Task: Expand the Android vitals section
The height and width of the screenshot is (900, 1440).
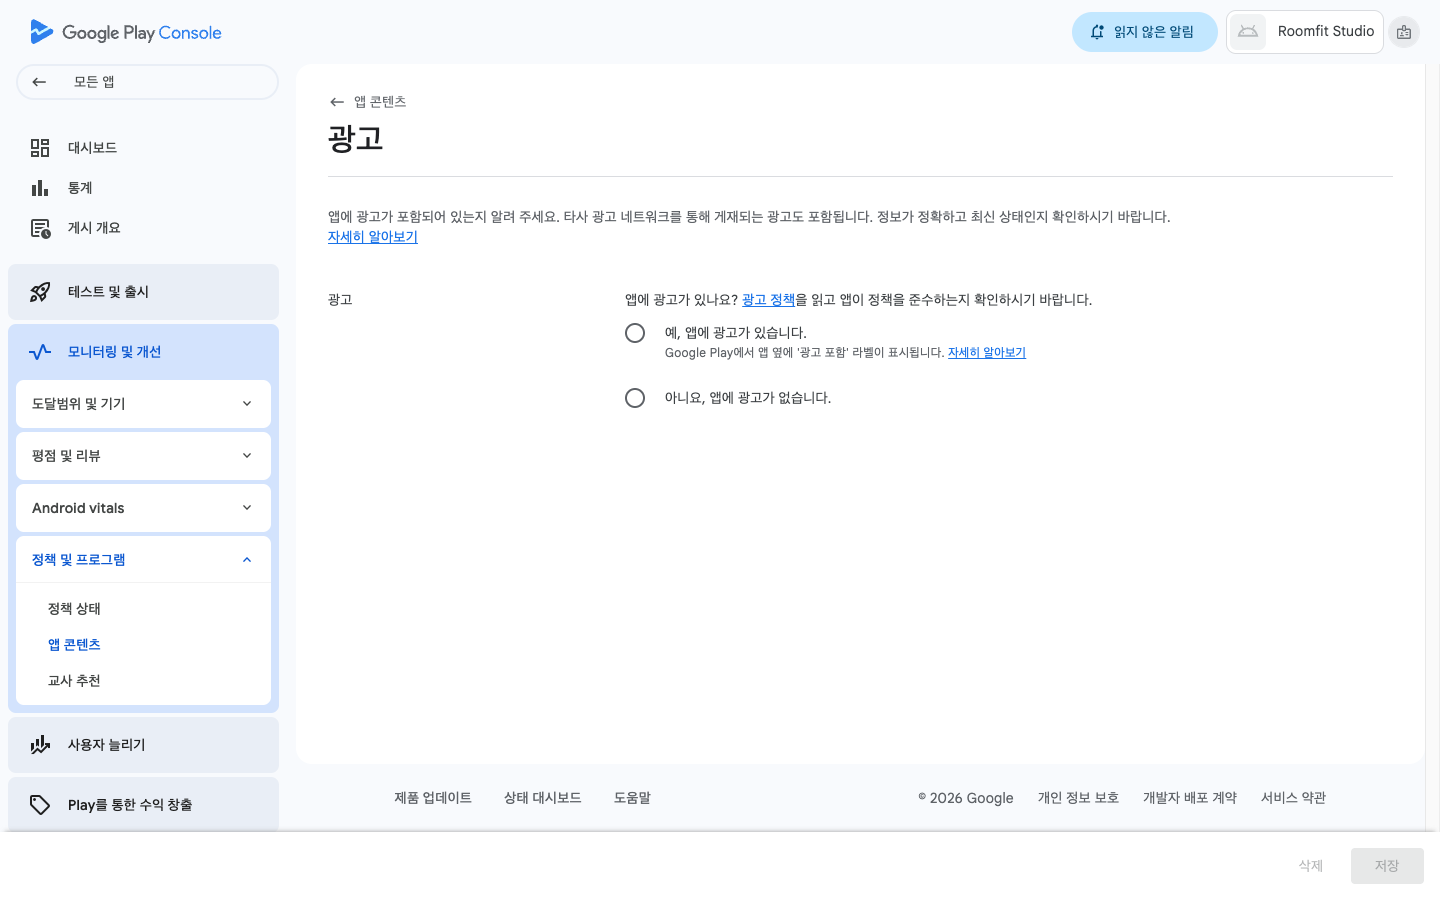Action: click(x=143, y=508)
